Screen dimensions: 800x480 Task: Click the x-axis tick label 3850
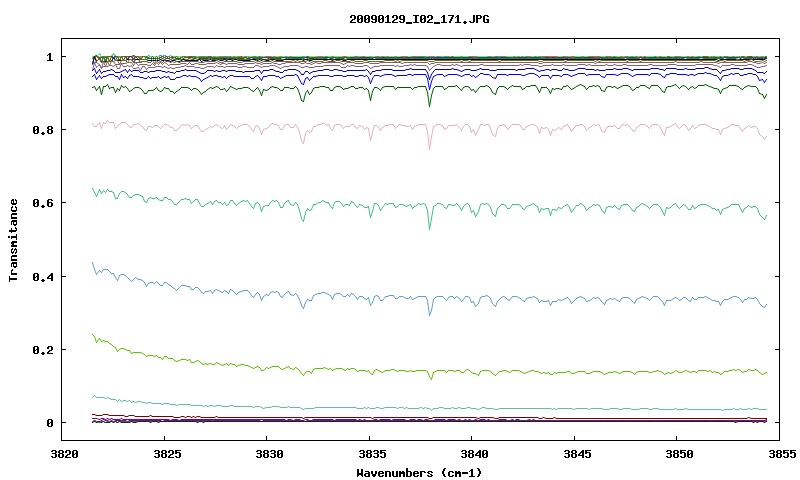click(x=680, y=453)
